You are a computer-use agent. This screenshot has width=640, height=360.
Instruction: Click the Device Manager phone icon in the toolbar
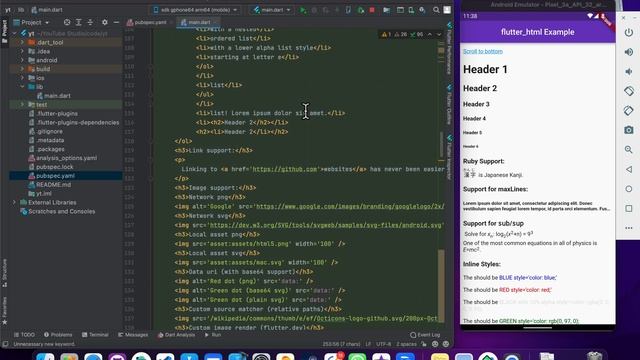(411, 10)
